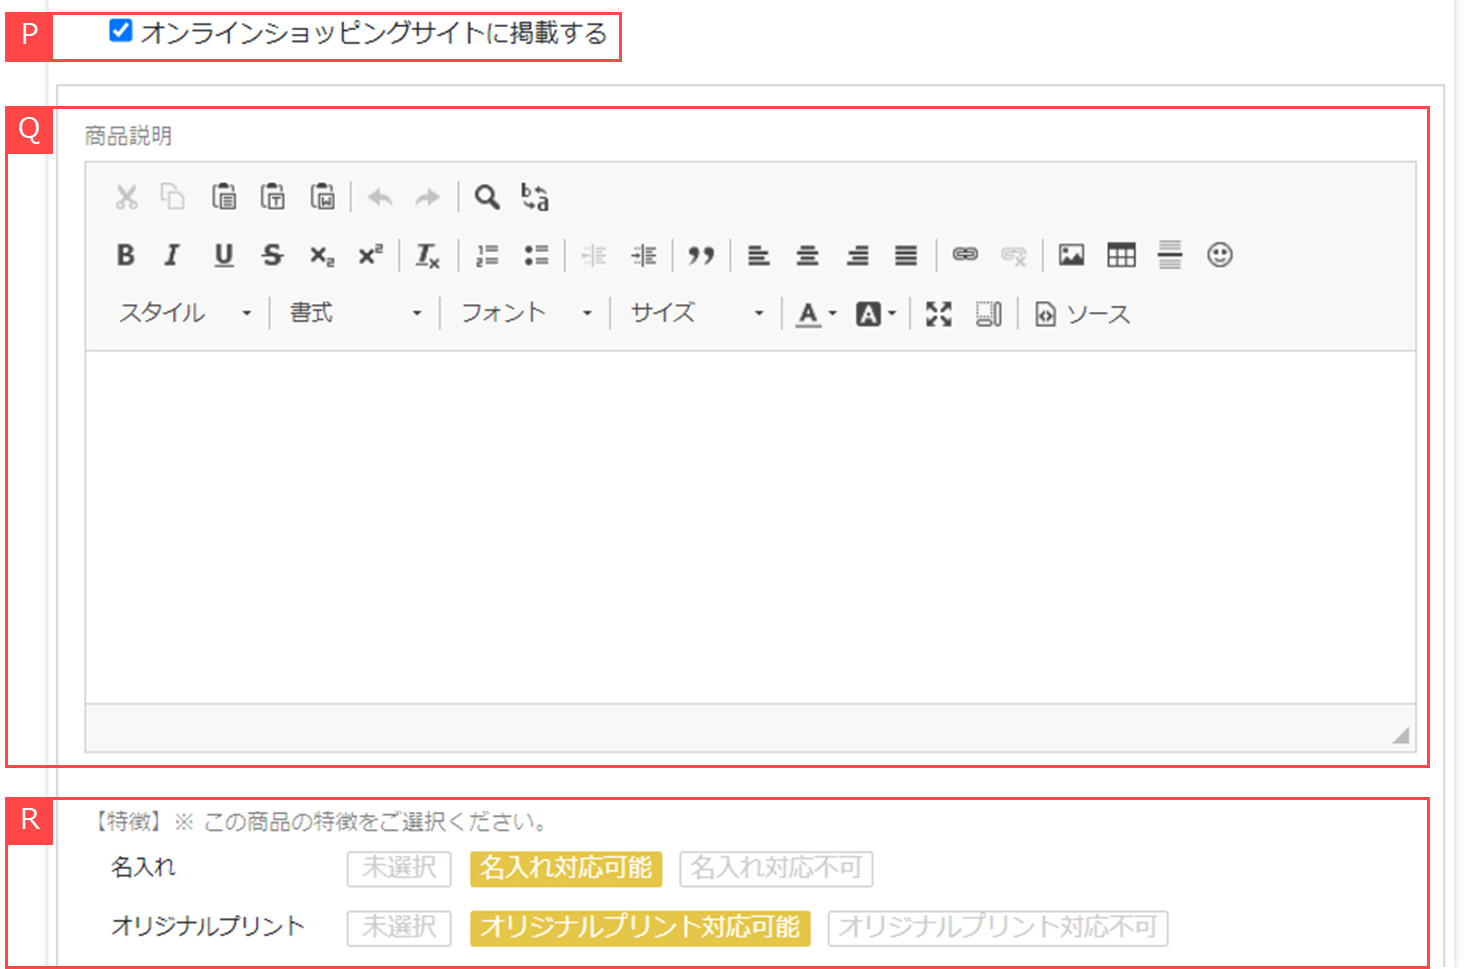Screen dimensions: 1470x969
Task: Click the Bold formatting icon
Action: click(x=125, y=255)
